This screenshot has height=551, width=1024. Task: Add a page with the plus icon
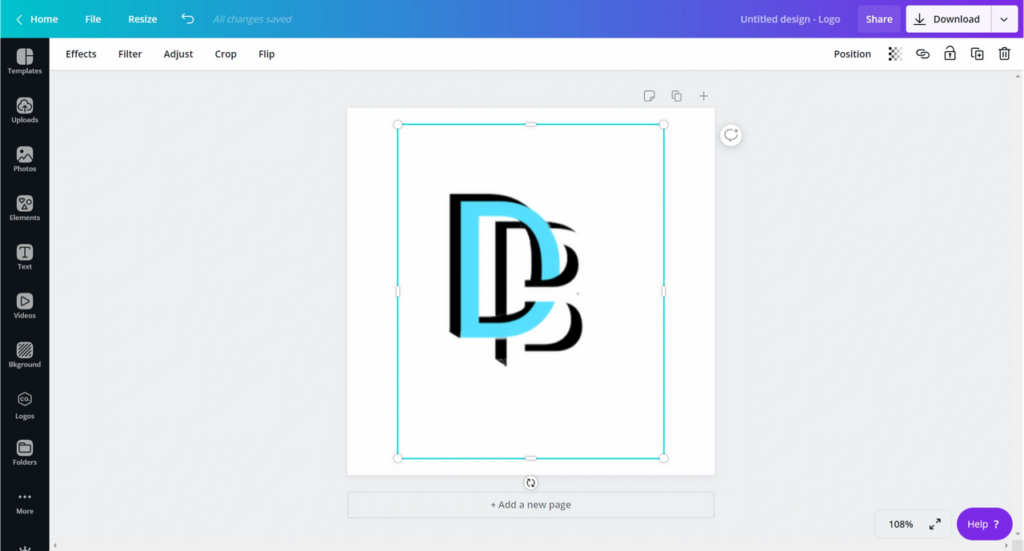click(x=703, y=96)
